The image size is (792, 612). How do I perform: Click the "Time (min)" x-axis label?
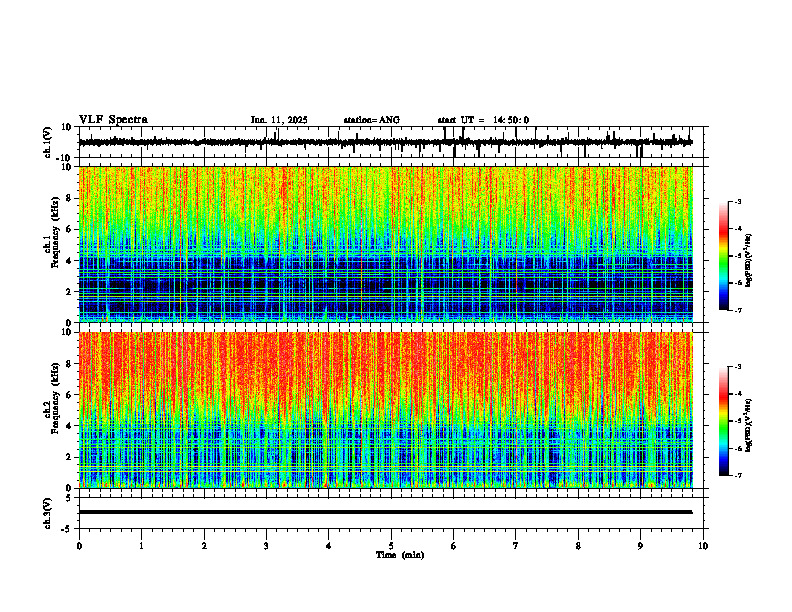400,555
